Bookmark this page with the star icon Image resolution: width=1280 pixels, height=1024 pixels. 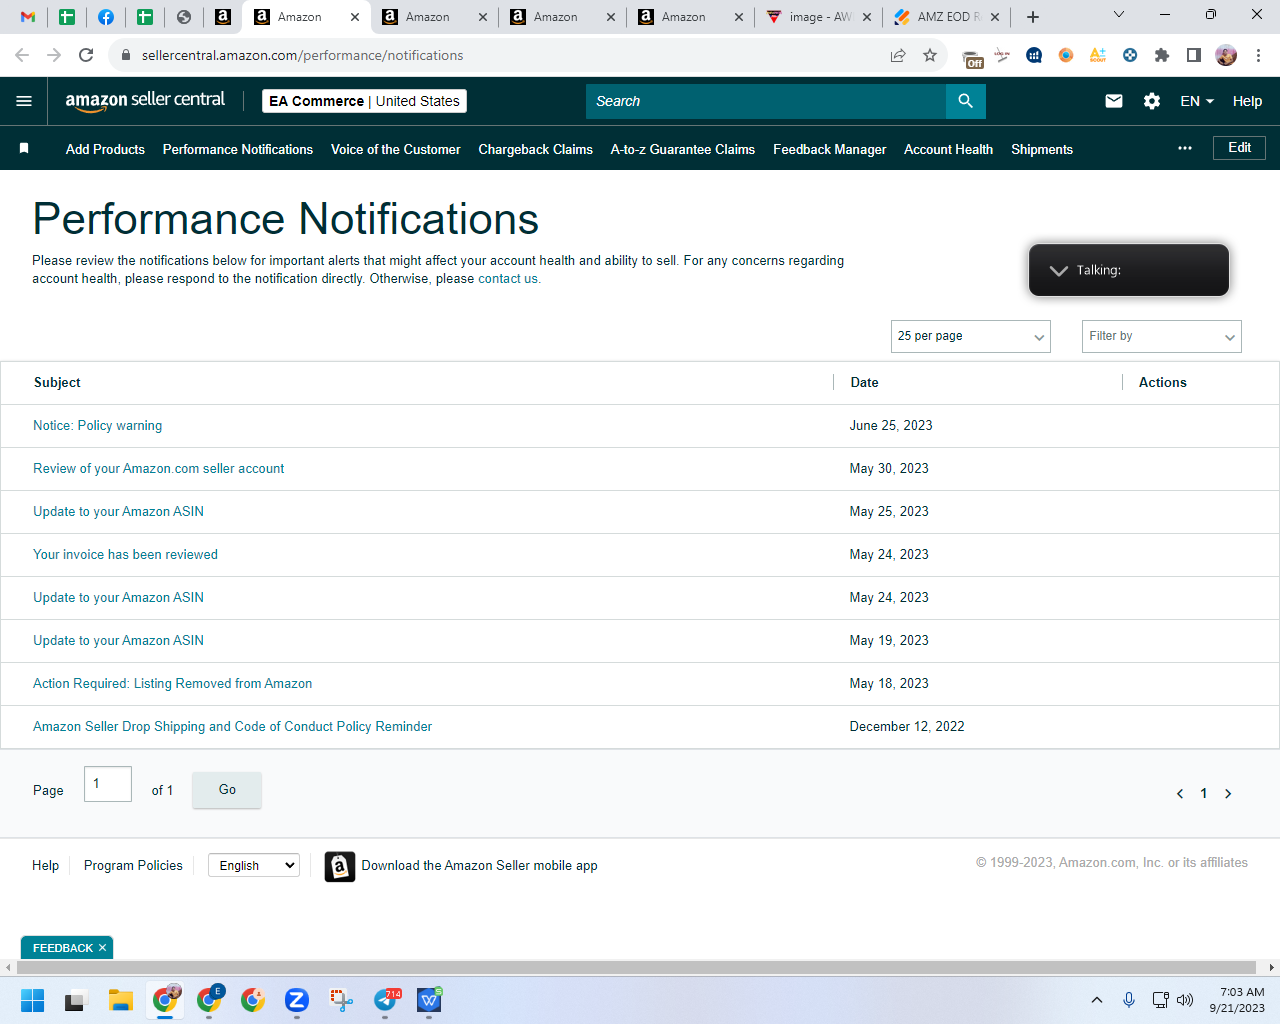(930, 55)
